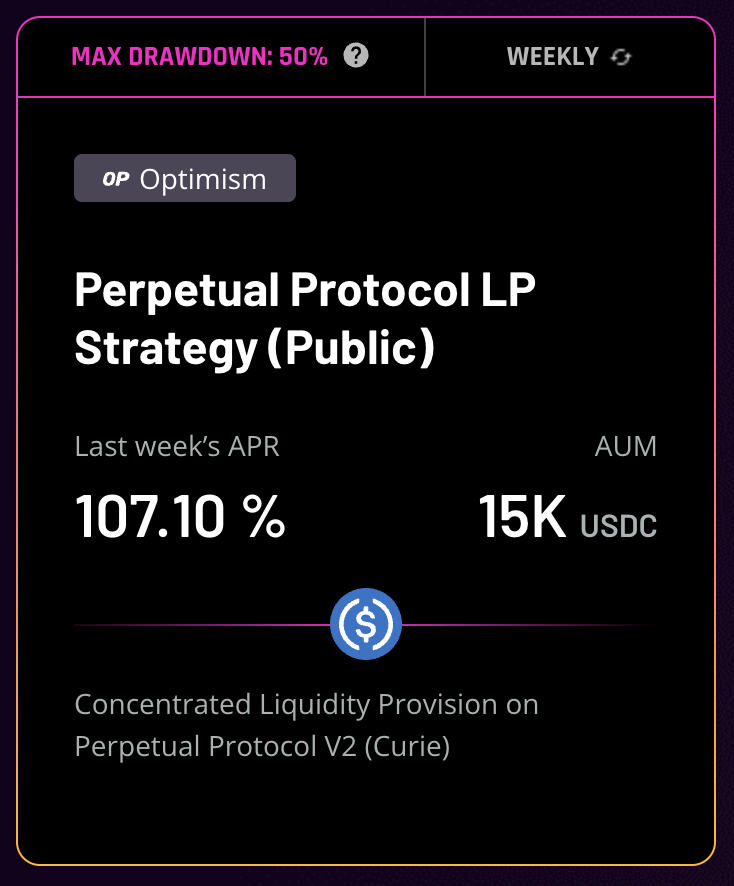Click the Concentrated Liquidity Provision description text
The width and height of the screenshot is (734, 886).
click(306, 704)
